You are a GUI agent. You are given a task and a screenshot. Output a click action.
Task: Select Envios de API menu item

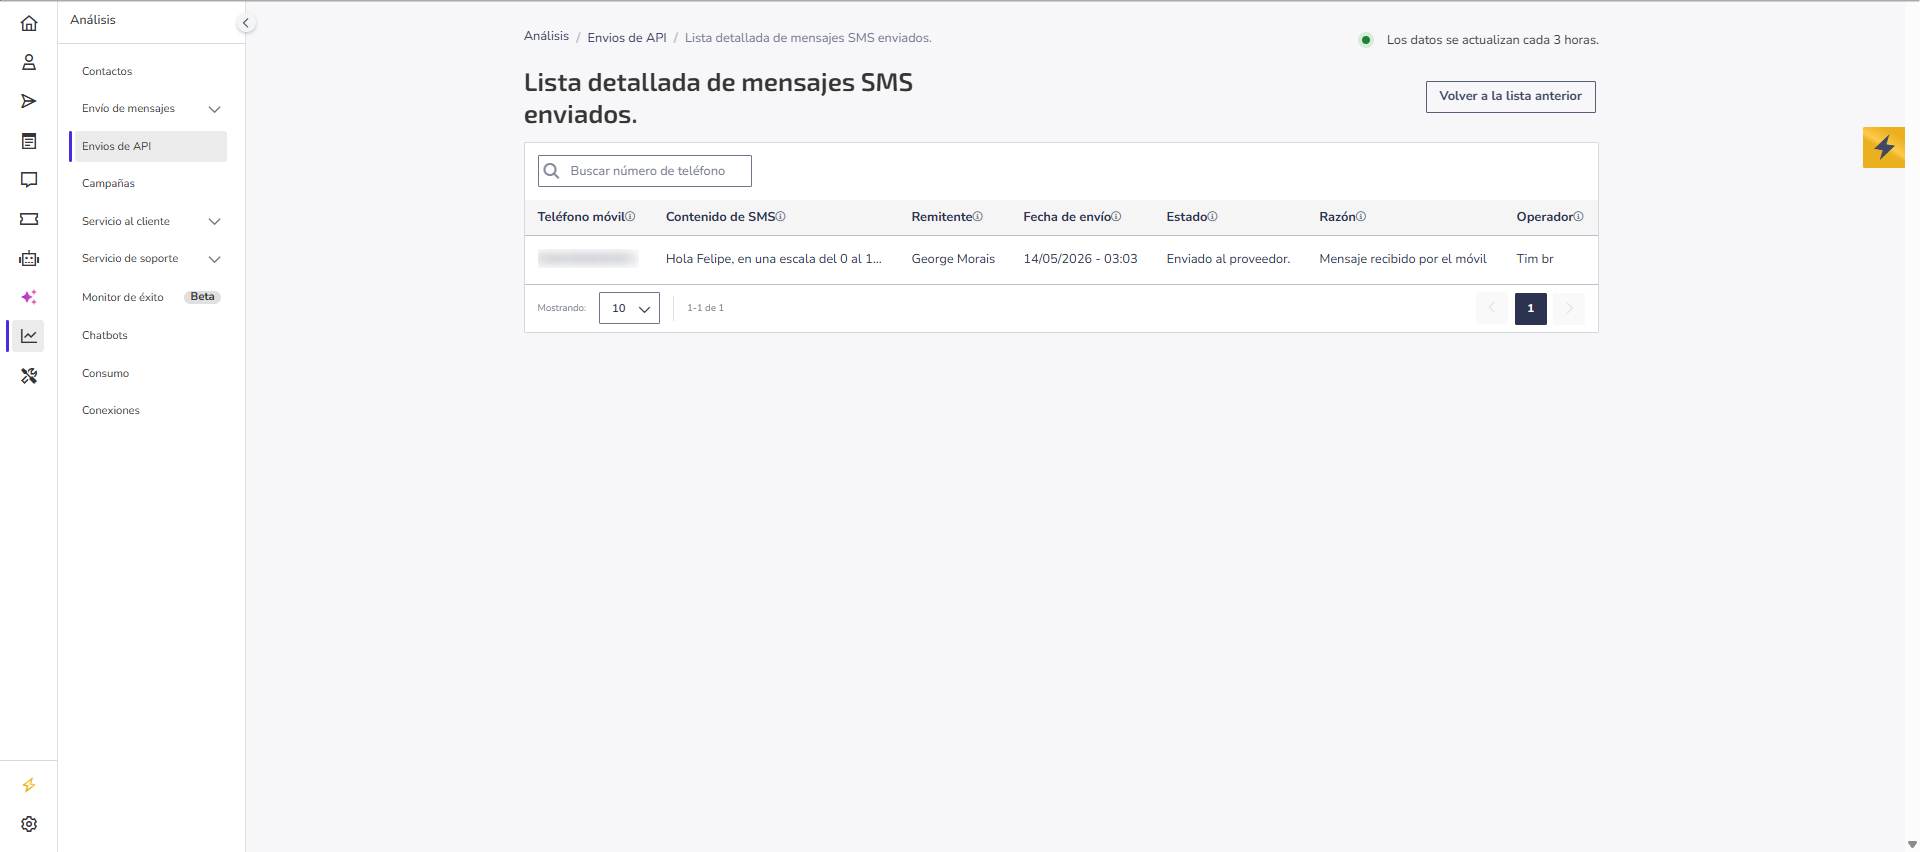click(x=149, y=146)
